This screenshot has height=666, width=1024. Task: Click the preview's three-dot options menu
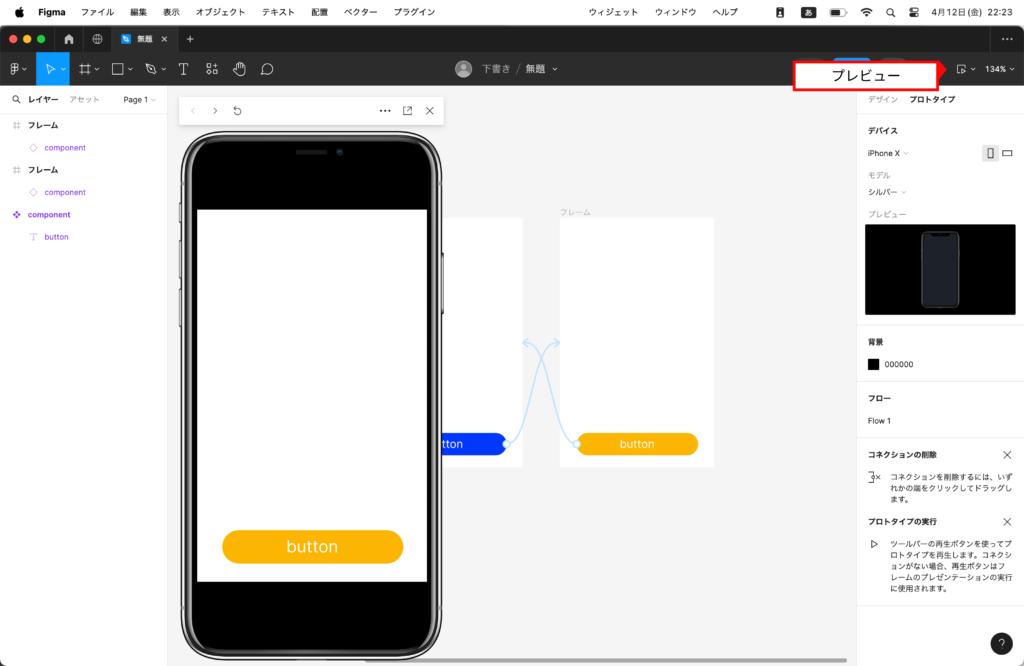385,111
